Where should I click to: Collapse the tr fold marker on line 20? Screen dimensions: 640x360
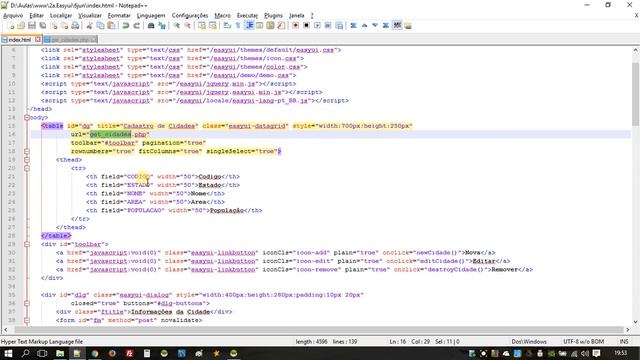tap(27, 168)
